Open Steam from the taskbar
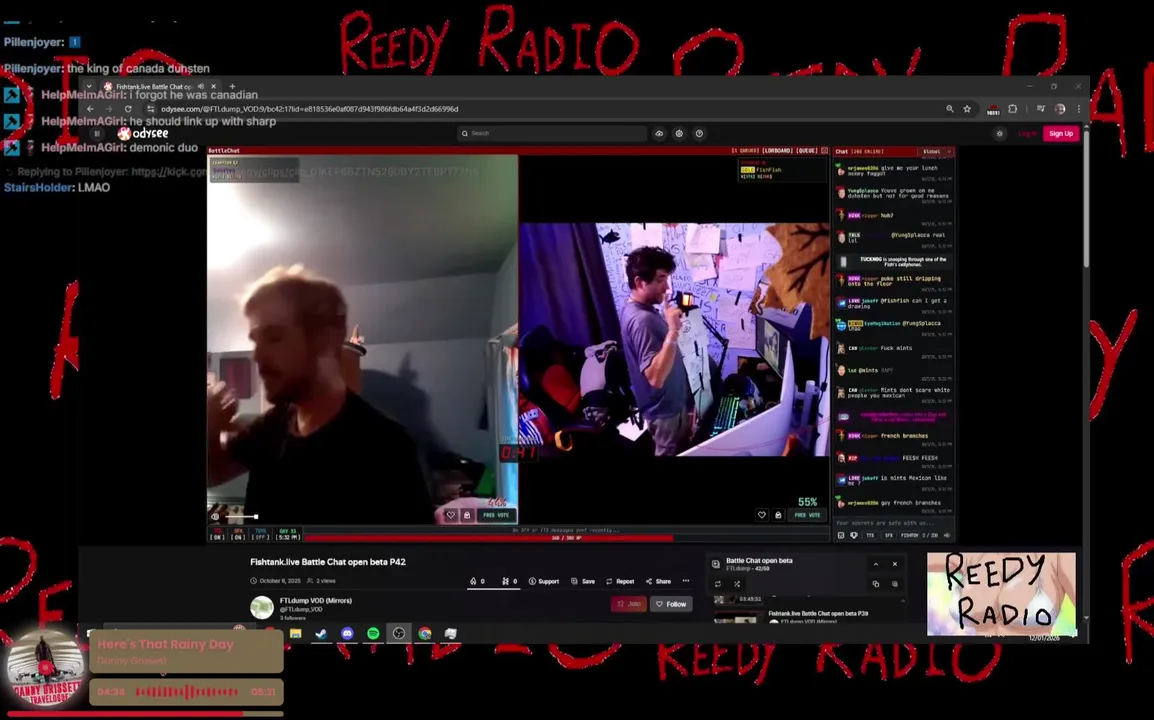Viewport: 1154px width, 720px height. (x=322, y=633)
